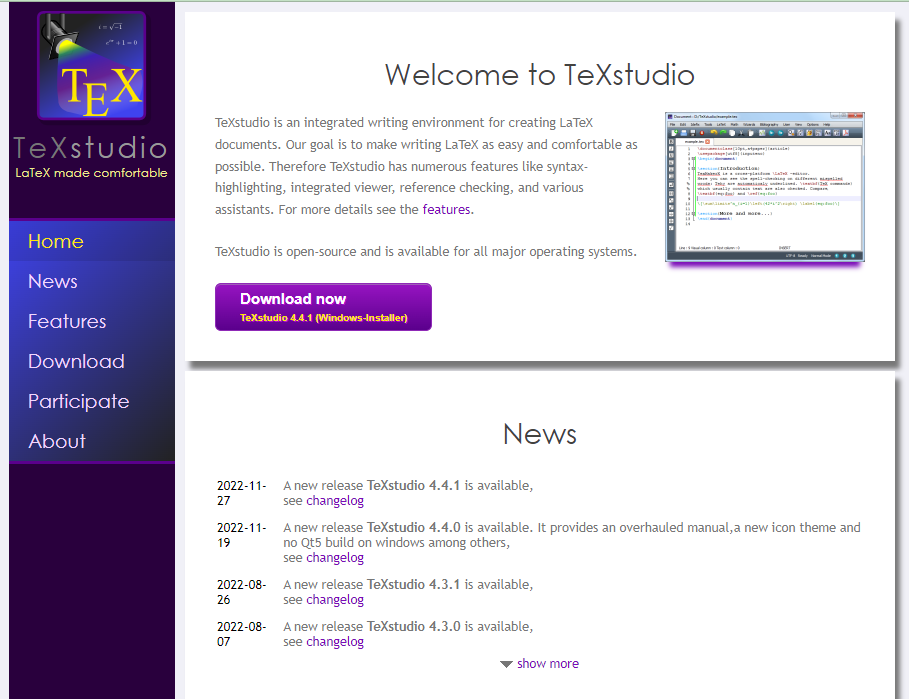Open changelog link for TeXstudio 4.4.1
The height and width of the screenshot is (699, 909).
coord(335,501)
